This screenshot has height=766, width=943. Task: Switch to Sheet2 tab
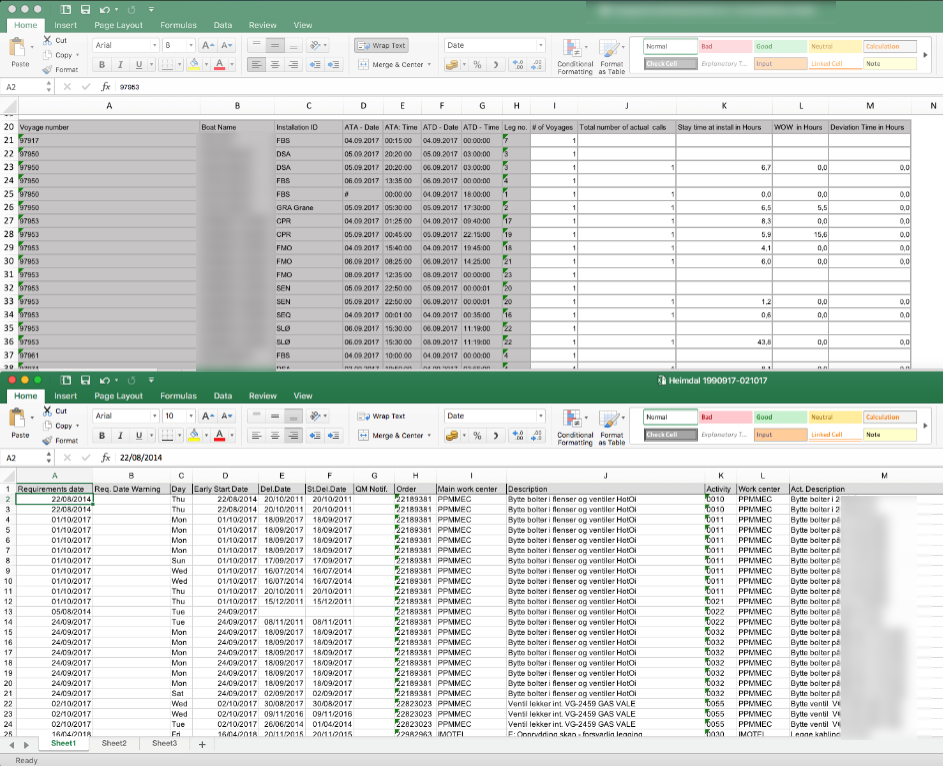tap(114, 743)
